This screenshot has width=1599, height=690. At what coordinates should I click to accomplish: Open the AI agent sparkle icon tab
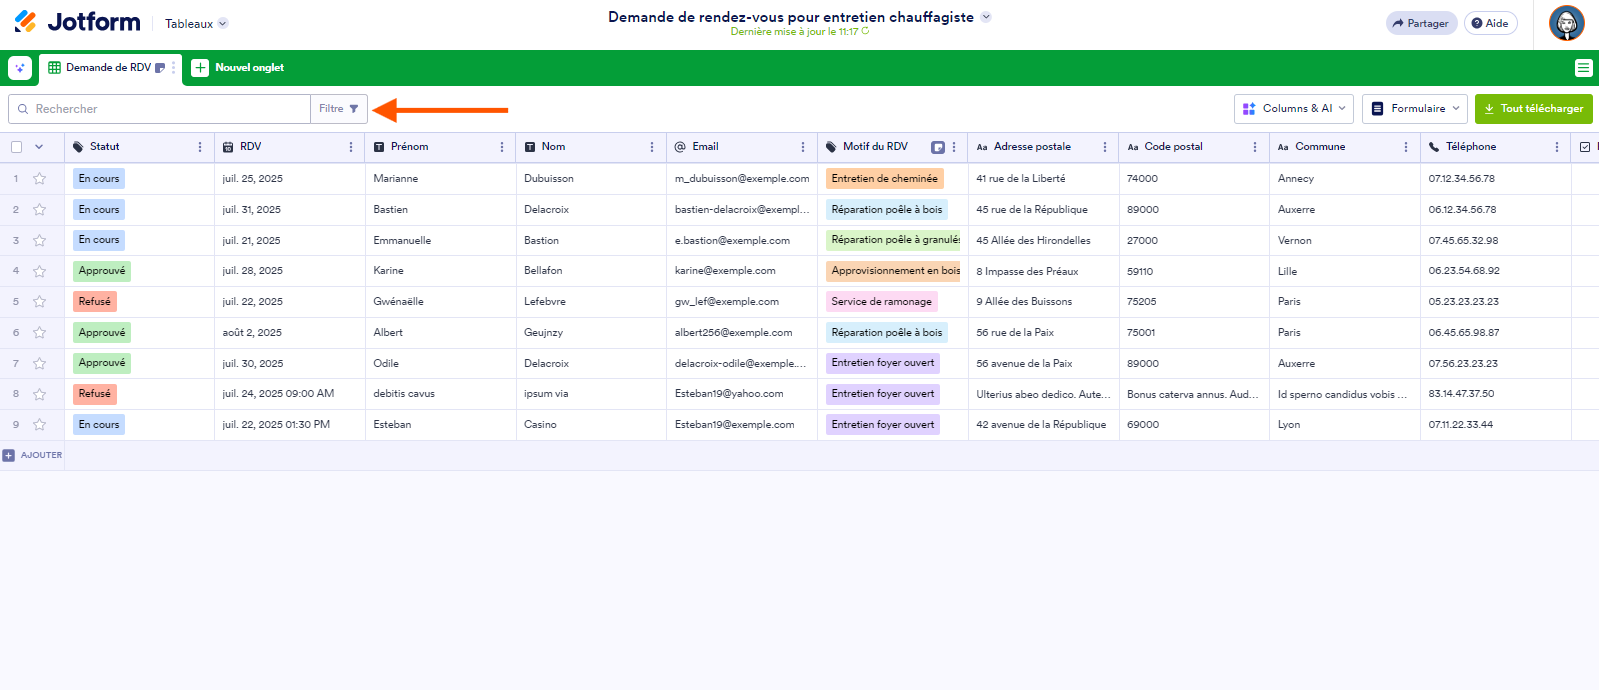click(20, 68)
